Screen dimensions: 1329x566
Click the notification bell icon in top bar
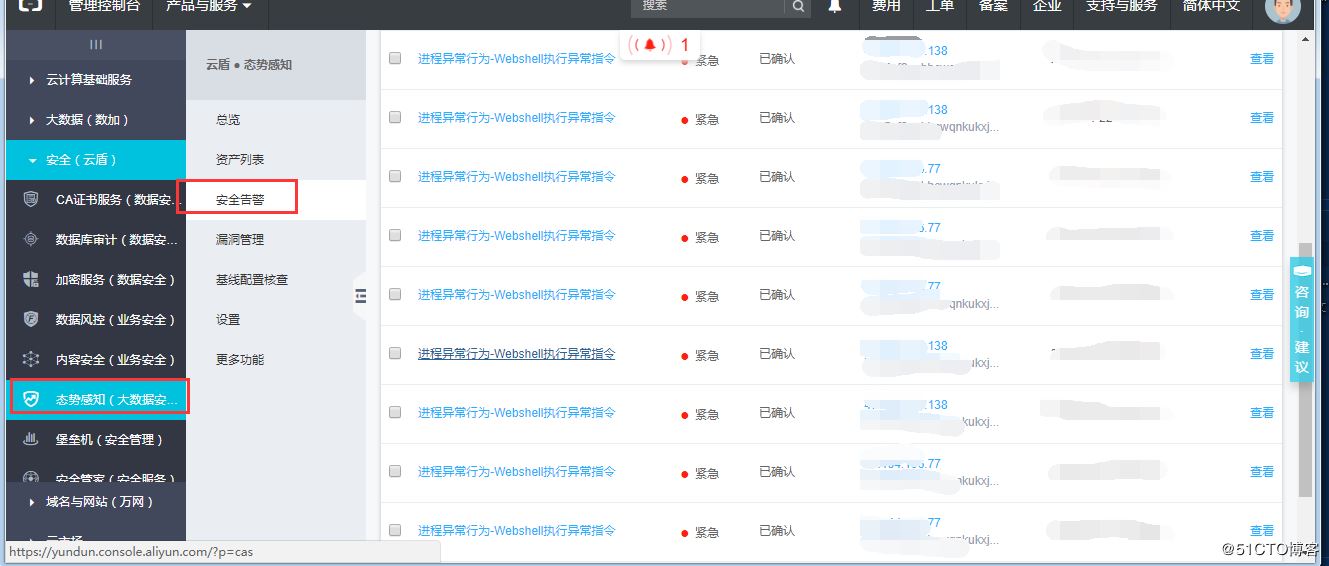835,6
